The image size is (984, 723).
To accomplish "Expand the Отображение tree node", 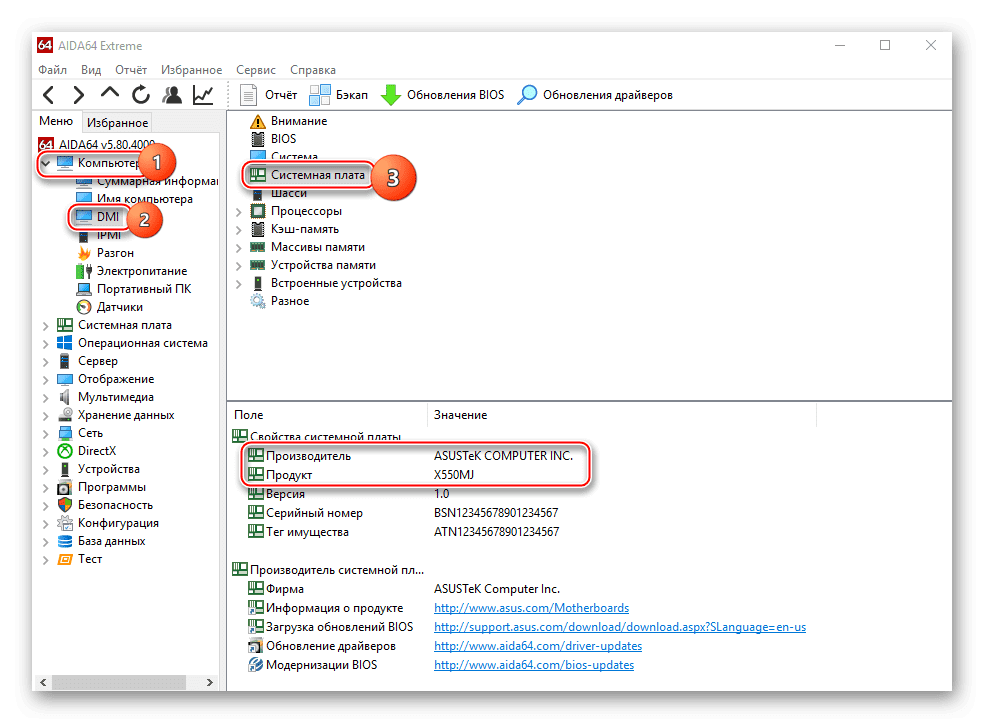I will click(45, 380).
